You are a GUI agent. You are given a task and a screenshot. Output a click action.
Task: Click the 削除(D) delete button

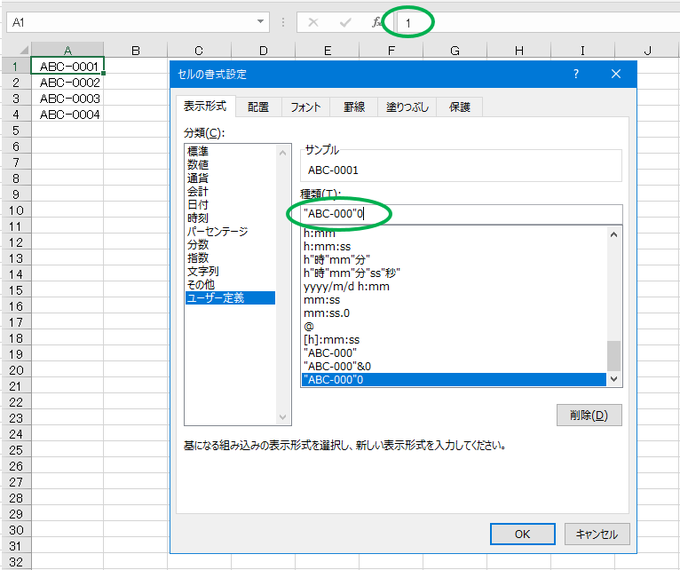pyautogui.click(x=589, y=415)
